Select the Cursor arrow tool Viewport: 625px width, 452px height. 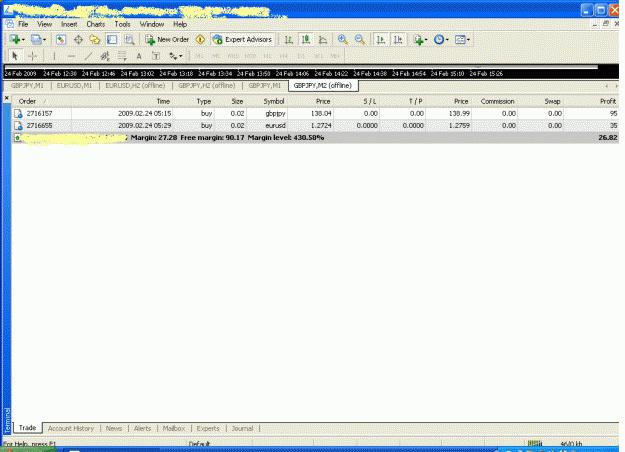[x=15, y=56]
